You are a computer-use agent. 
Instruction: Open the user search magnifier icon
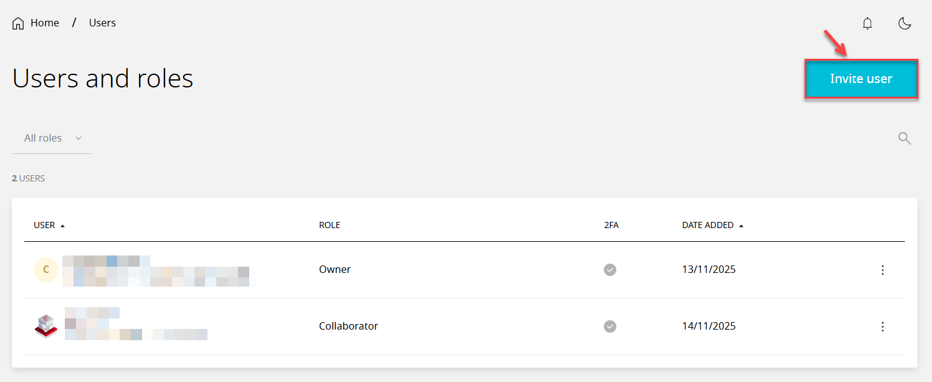(904, 138)
